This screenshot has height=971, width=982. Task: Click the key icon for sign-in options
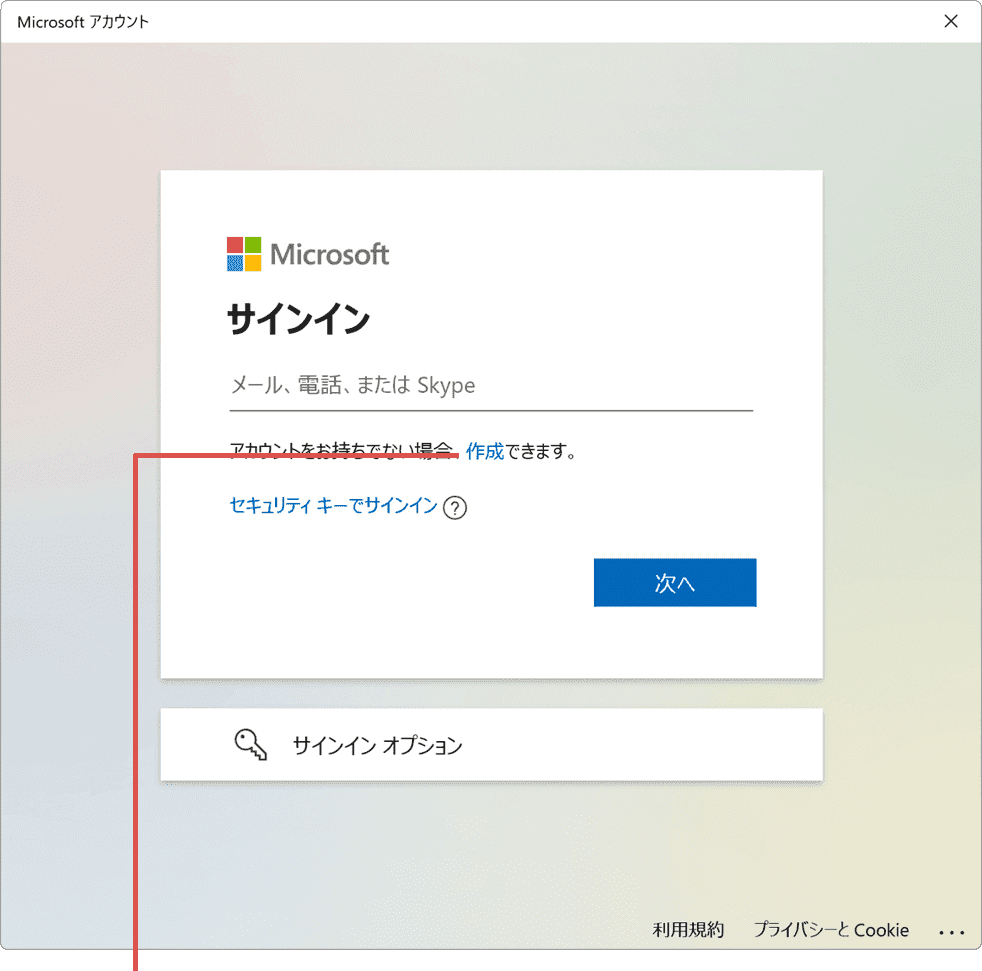pos(251,744)
